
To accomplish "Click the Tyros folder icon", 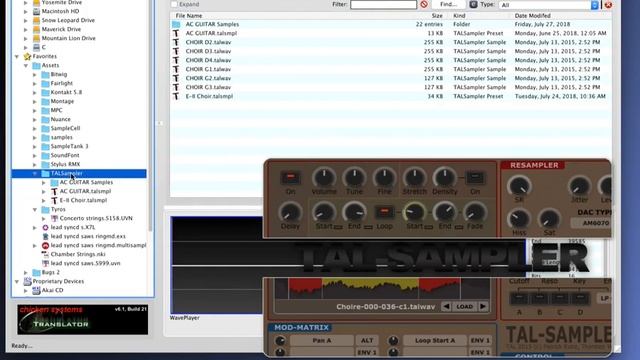I will click(x=45, y=209).
